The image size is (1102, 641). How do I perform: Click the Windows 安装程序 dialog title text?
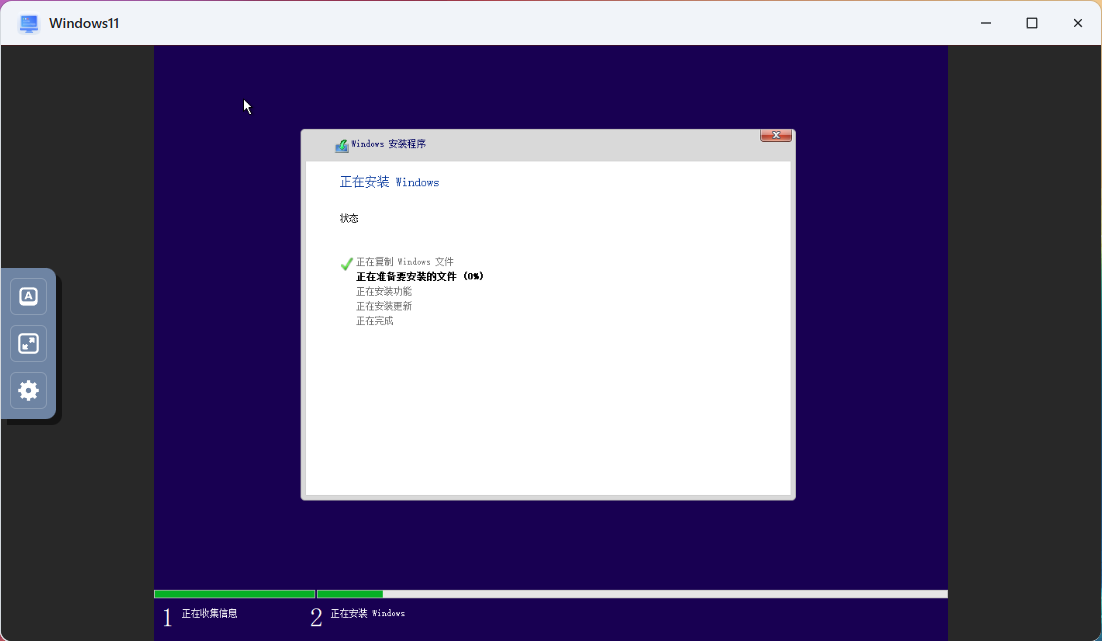pos(389,144)
